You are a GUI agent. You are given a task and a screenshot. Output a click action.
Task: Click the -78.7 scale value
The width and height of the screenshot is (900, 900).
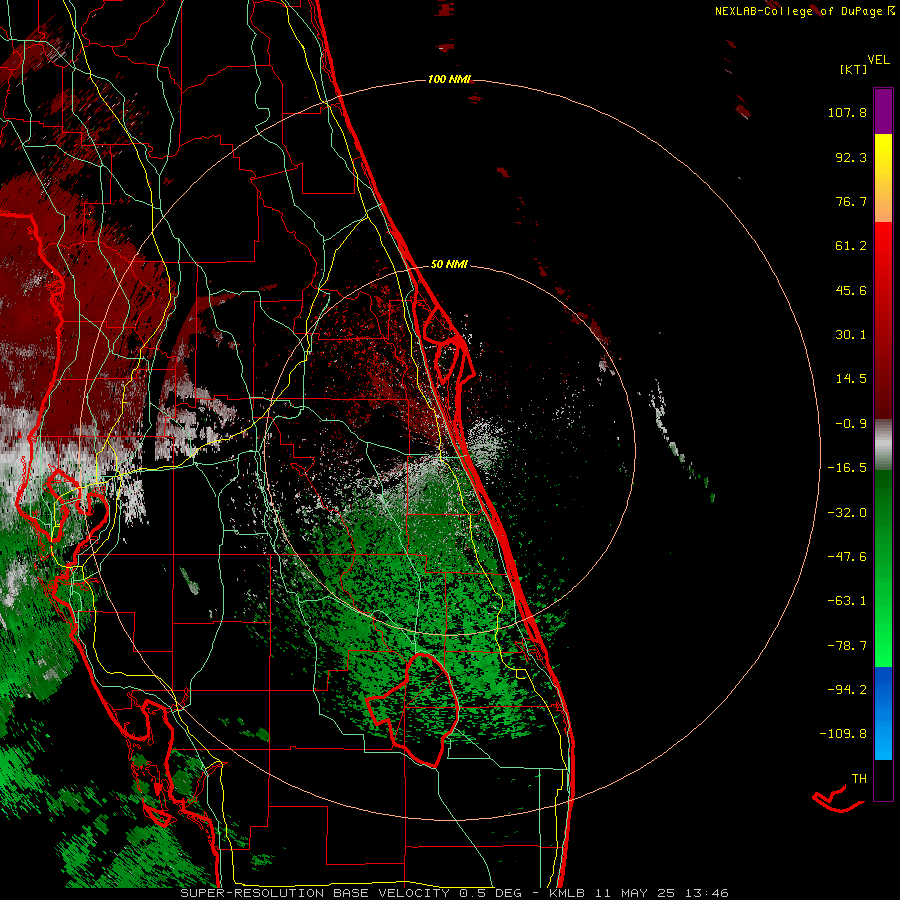pyautogui.click(x=847, y=646)
